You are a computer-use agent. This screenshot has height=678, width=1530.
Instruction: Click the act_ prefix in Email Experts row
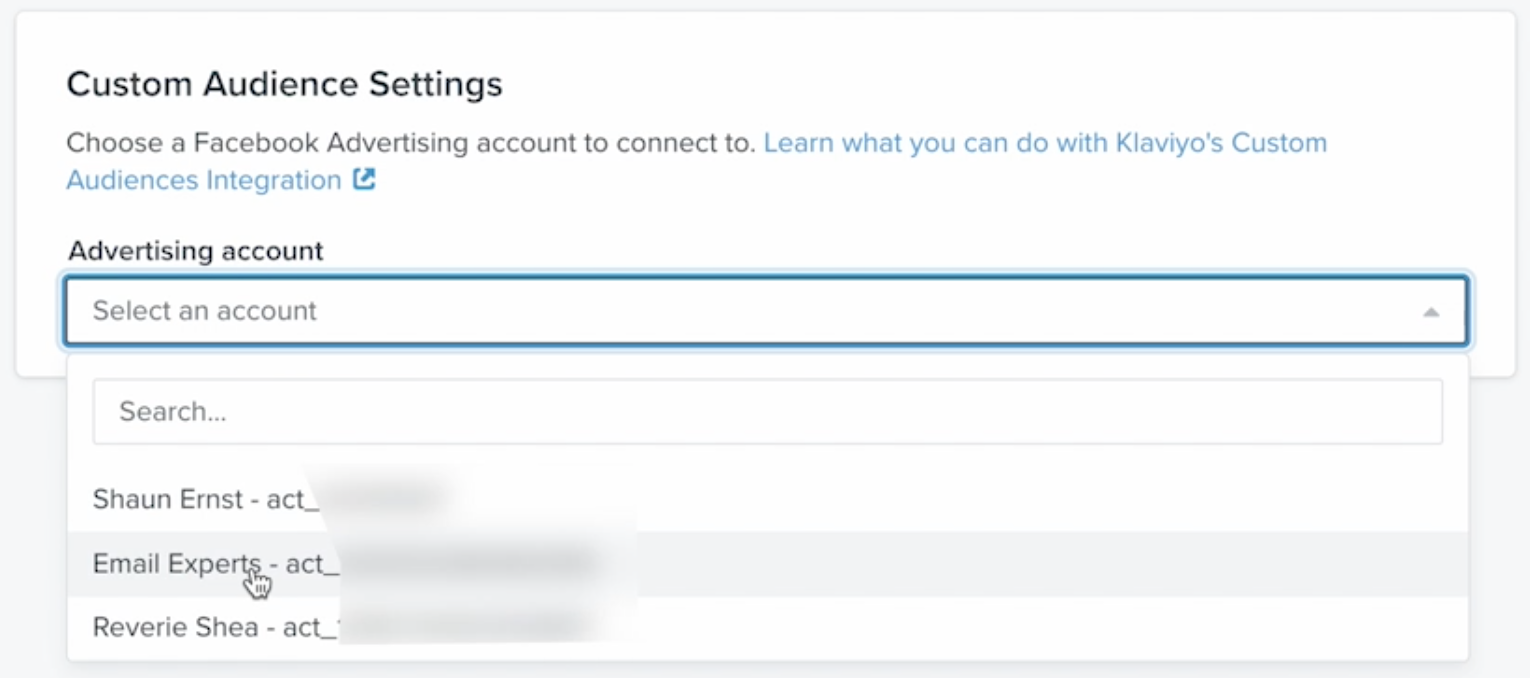click(x=305, y=564)
